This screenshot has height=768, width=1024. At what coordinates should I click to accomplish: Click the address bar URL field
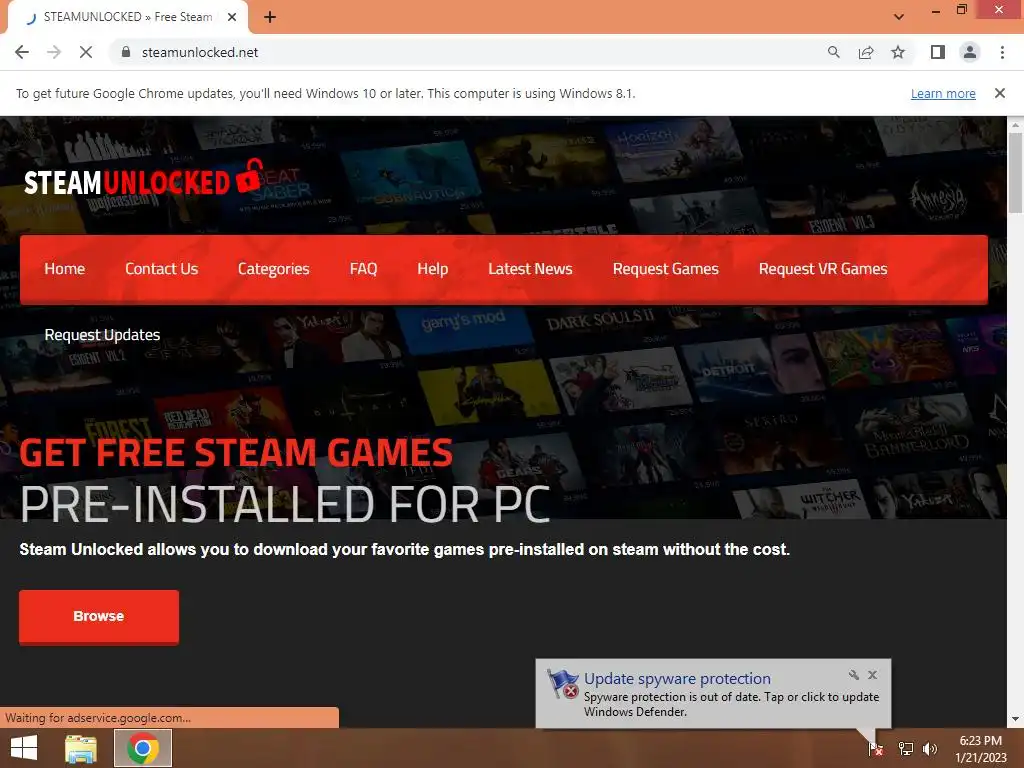click(x=470, y=52)
